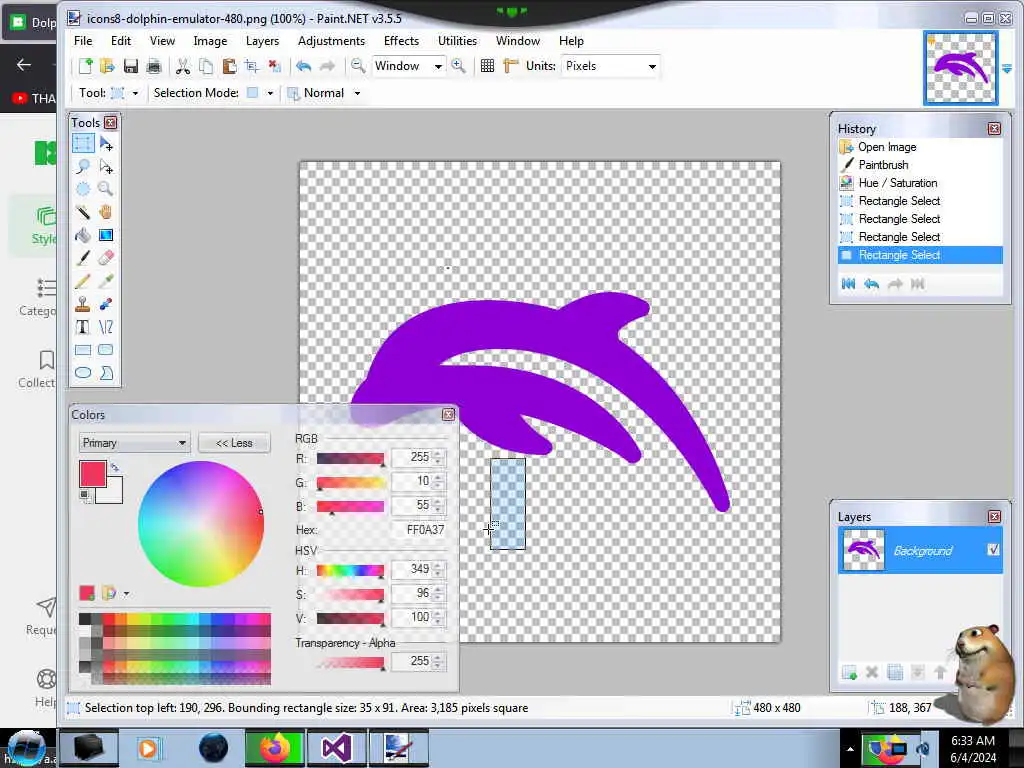Click the Cut scissors icon
This screenshot has width=1024, height=768.
pos(183,66)
